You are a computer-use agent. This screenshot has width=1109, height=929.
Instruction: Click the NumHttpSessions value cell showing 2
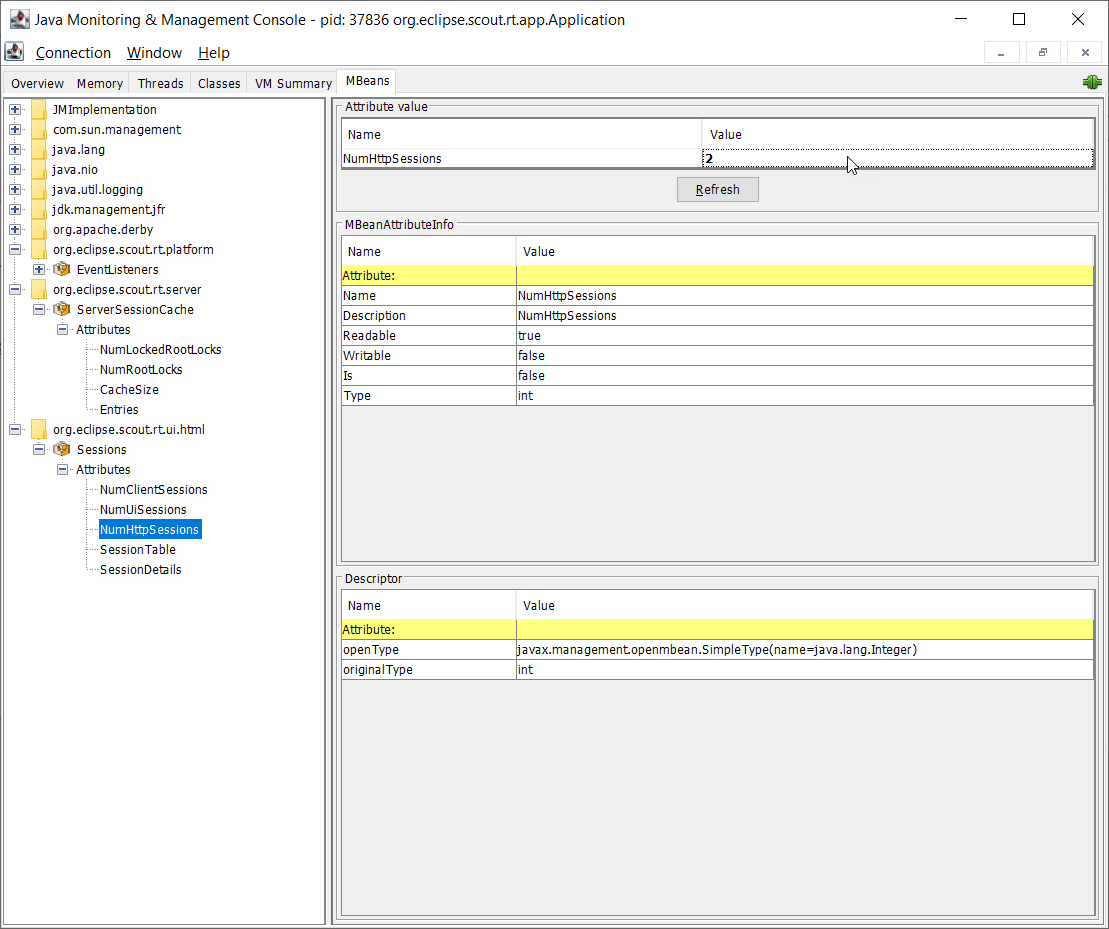[x=898, y=158]
